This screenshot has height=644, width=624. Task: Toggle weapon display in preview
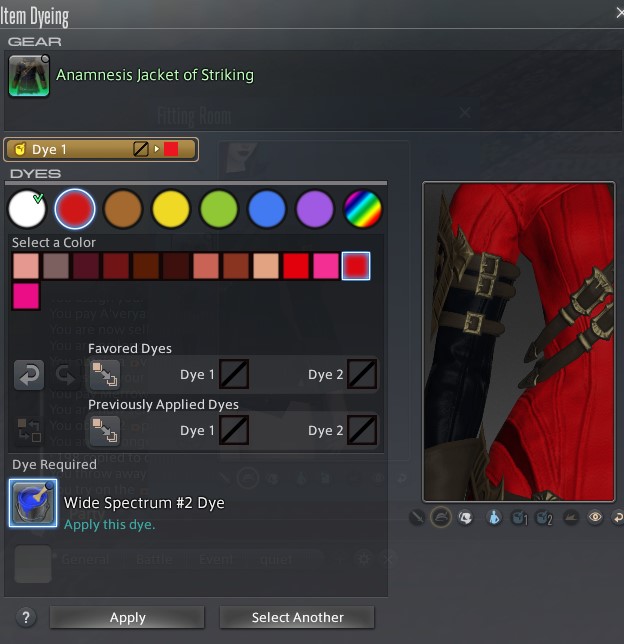(x=417, y=517)
